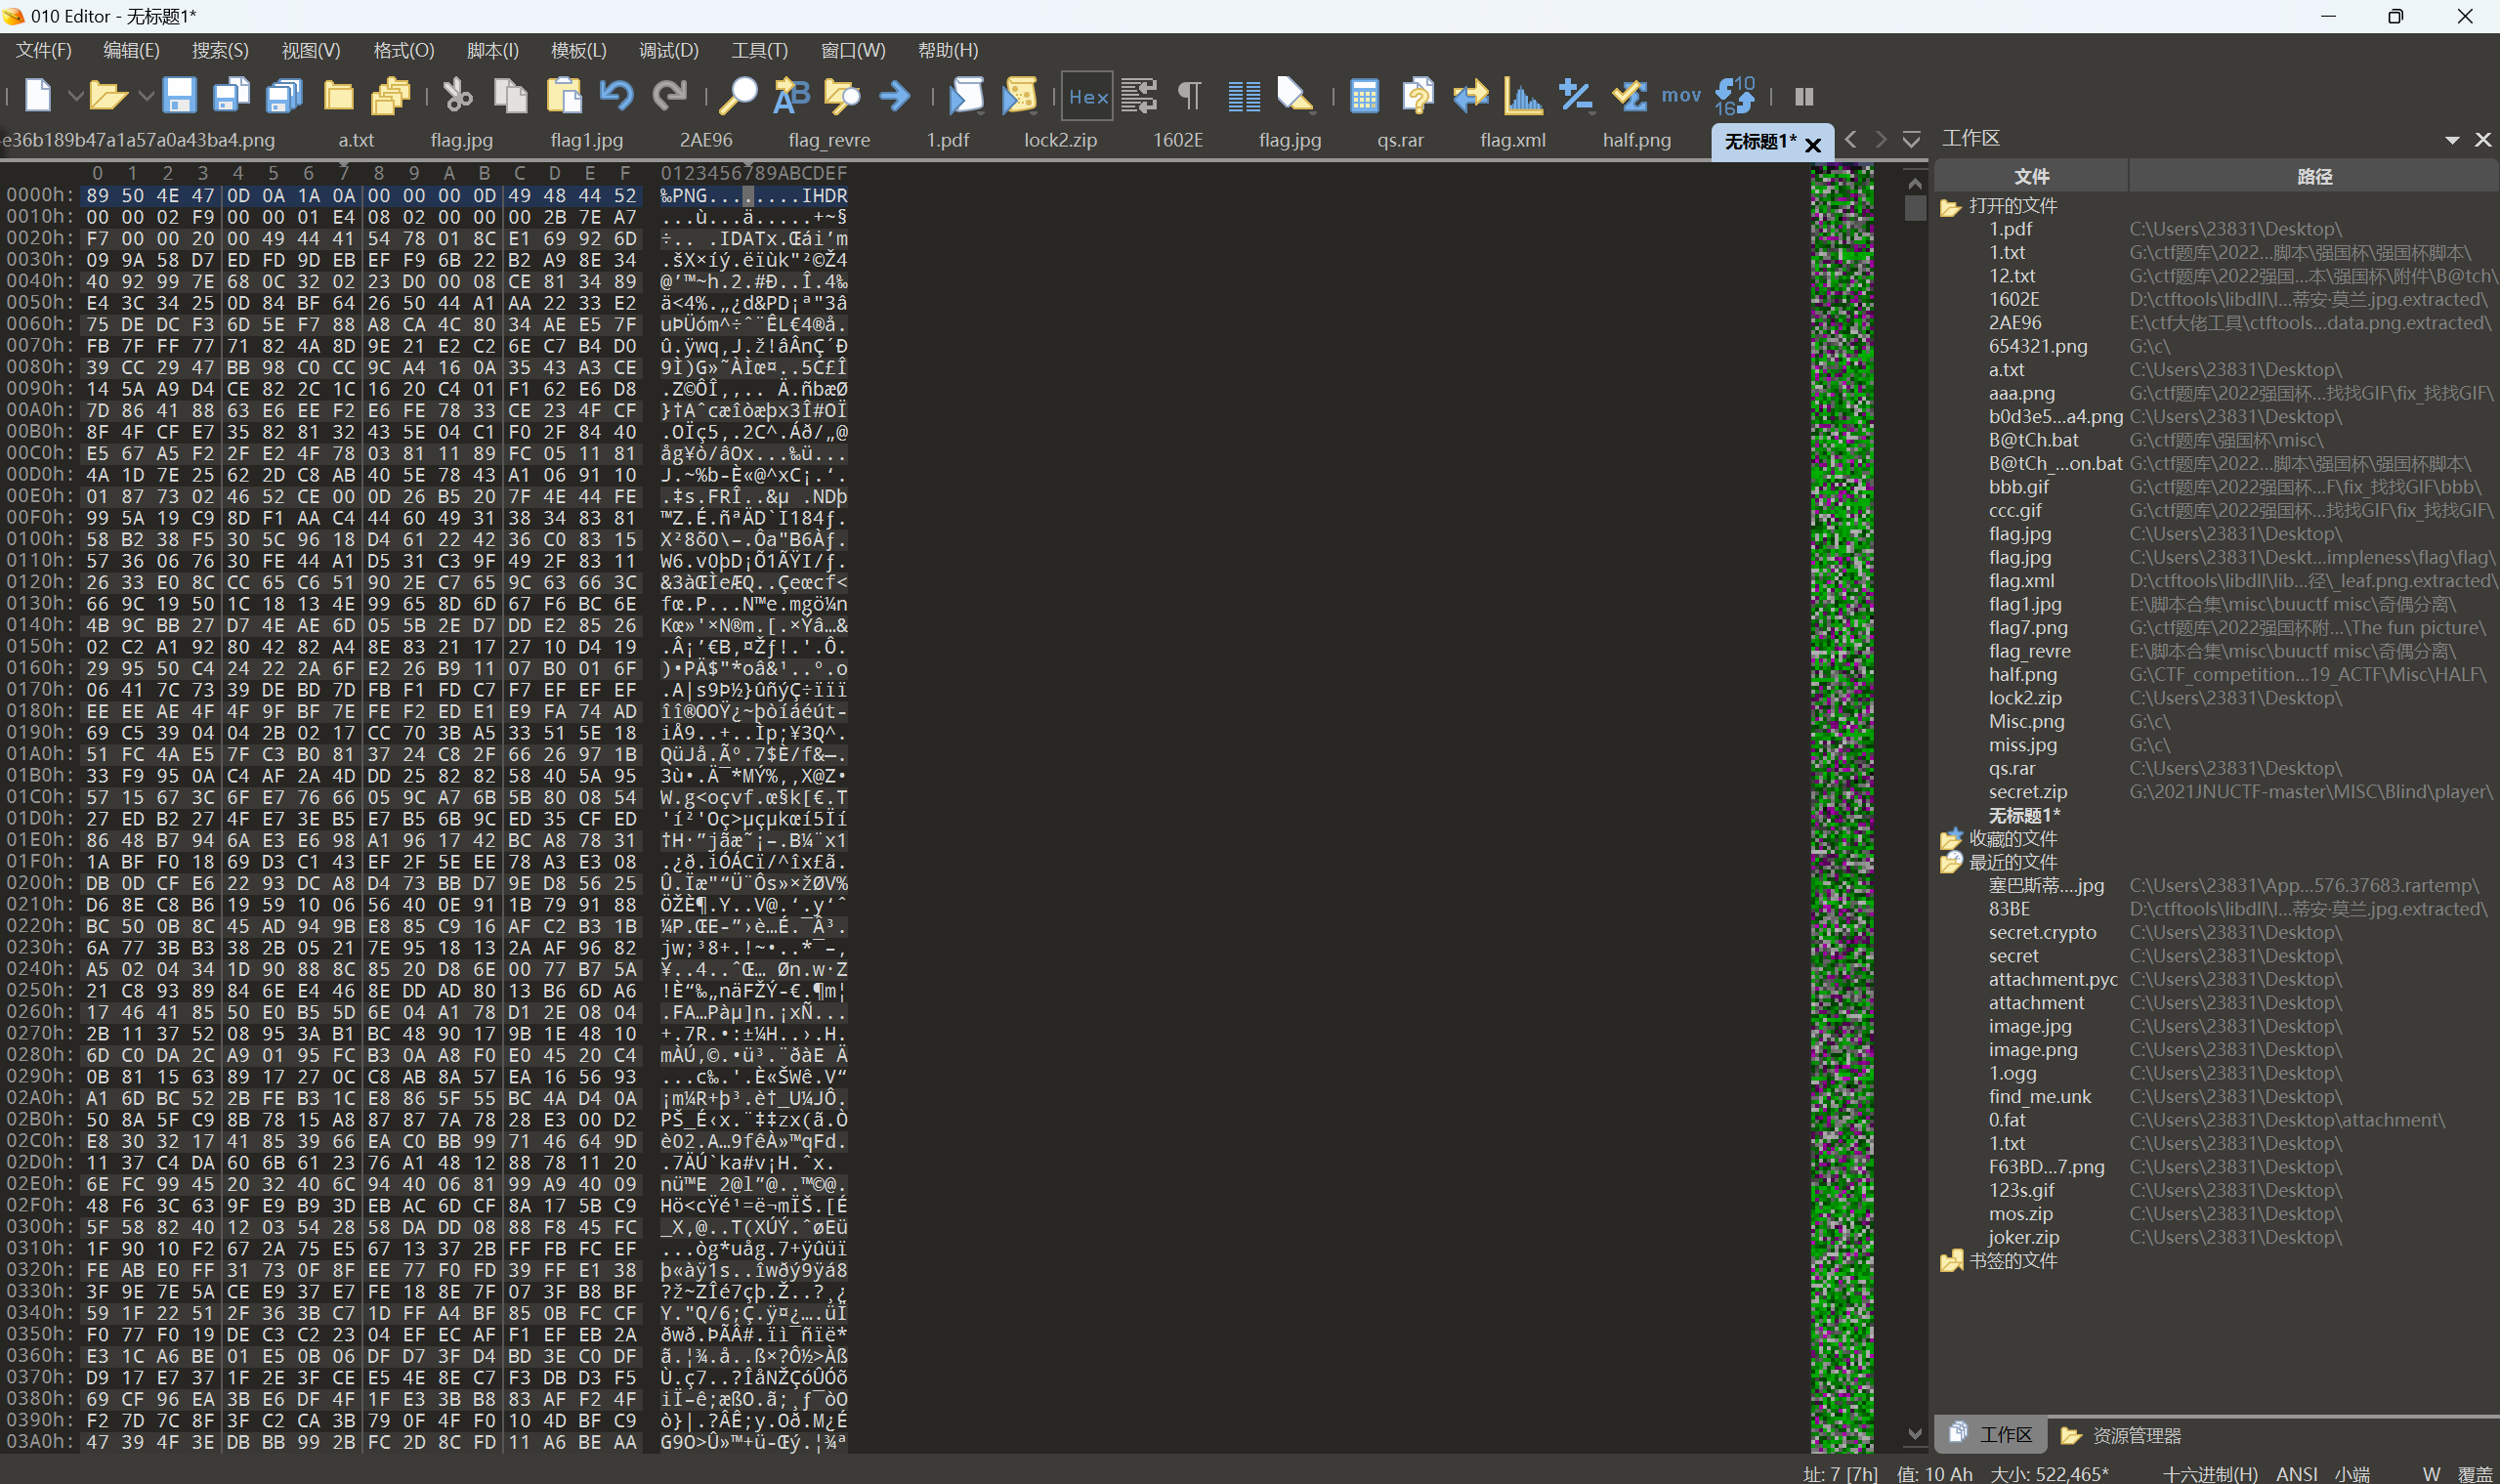
Task: Open Find with the magnifier icon
Action: point(739,96)
